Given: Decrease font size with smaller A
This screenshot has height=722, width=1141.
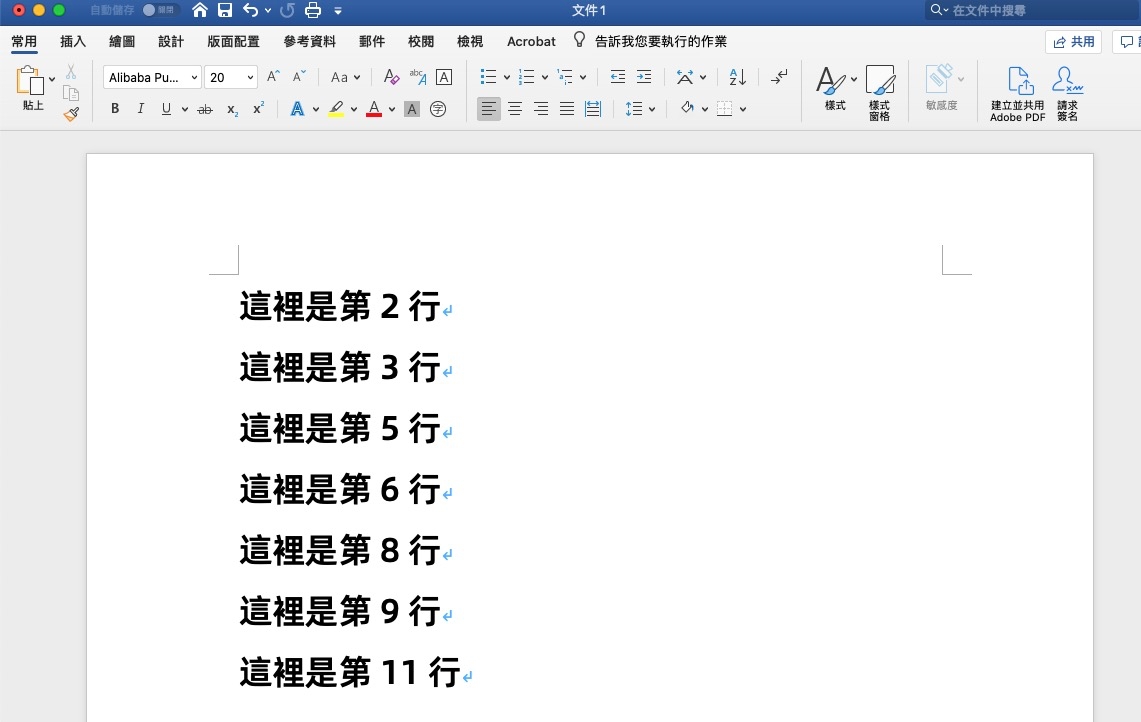Looking at the screenshot, I should coord(299,76).
